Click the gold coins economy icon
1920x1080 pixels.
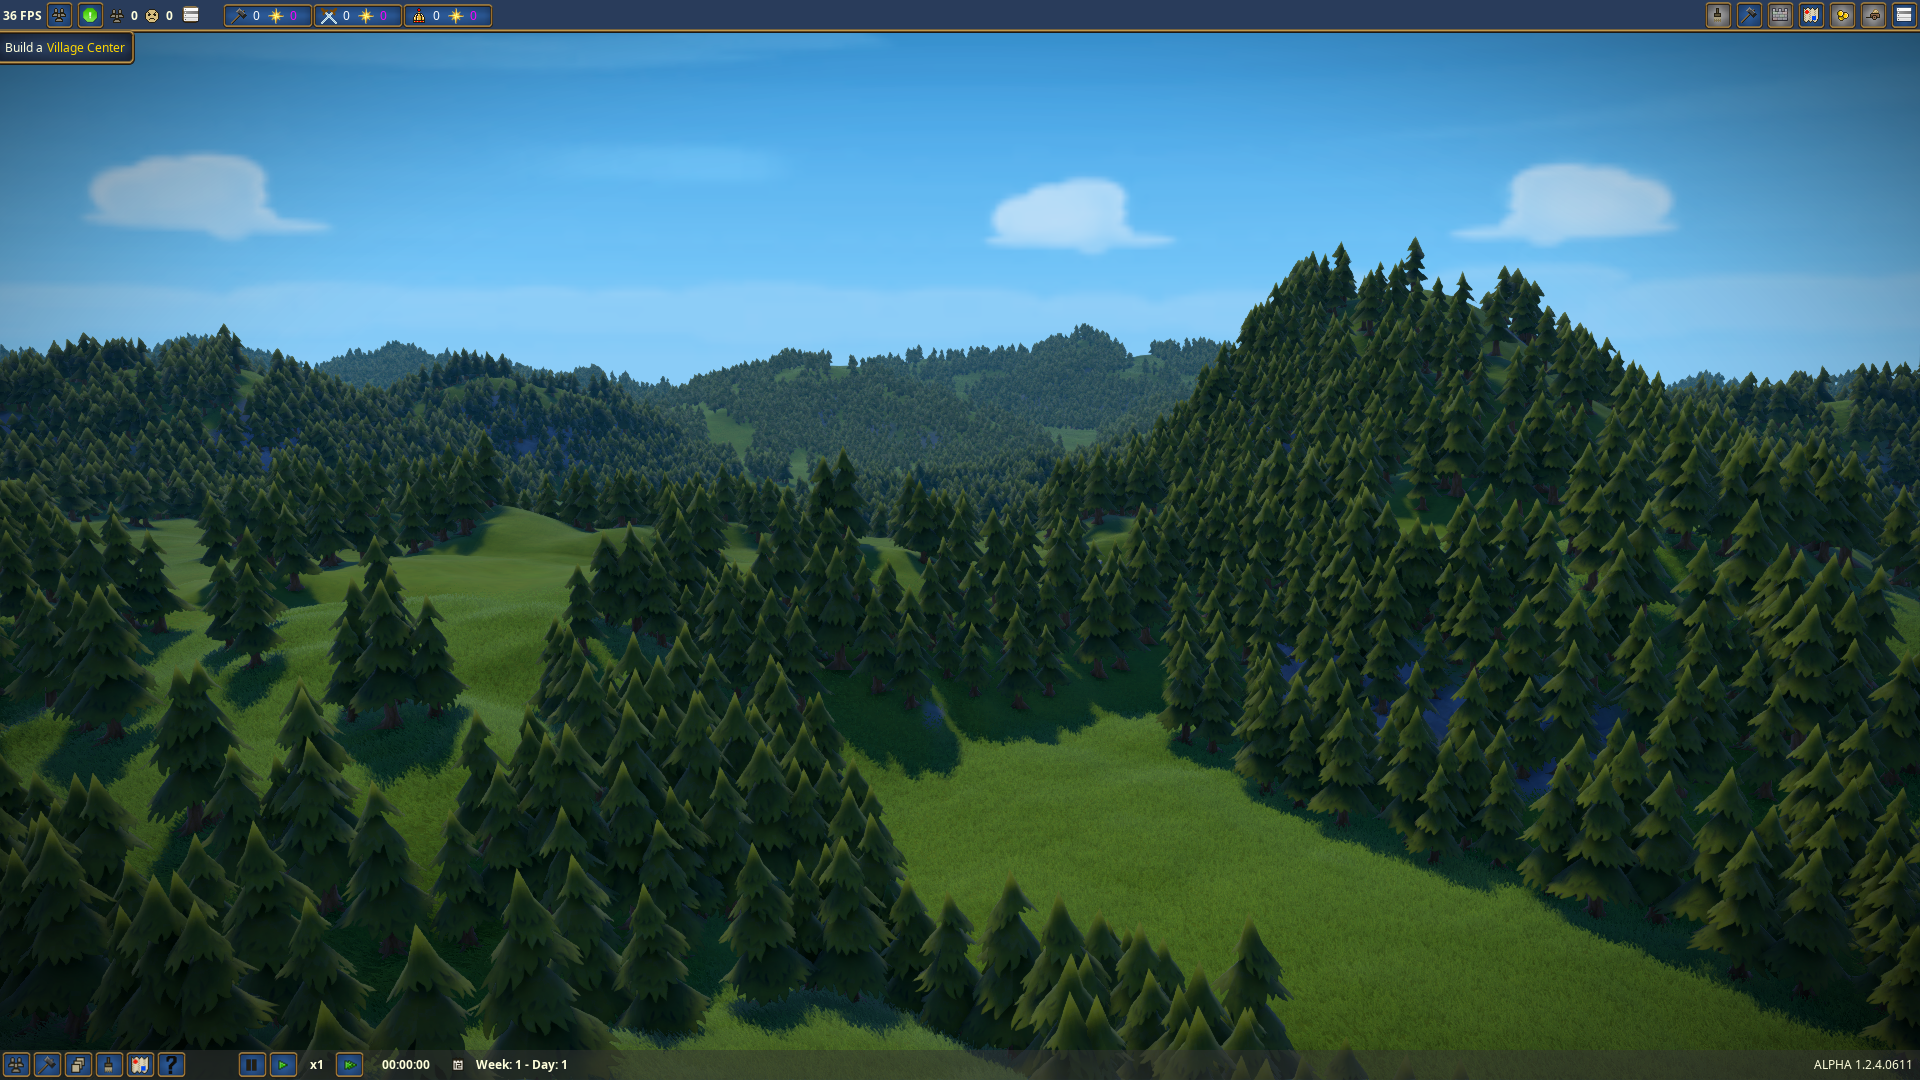pos(1842,15)
